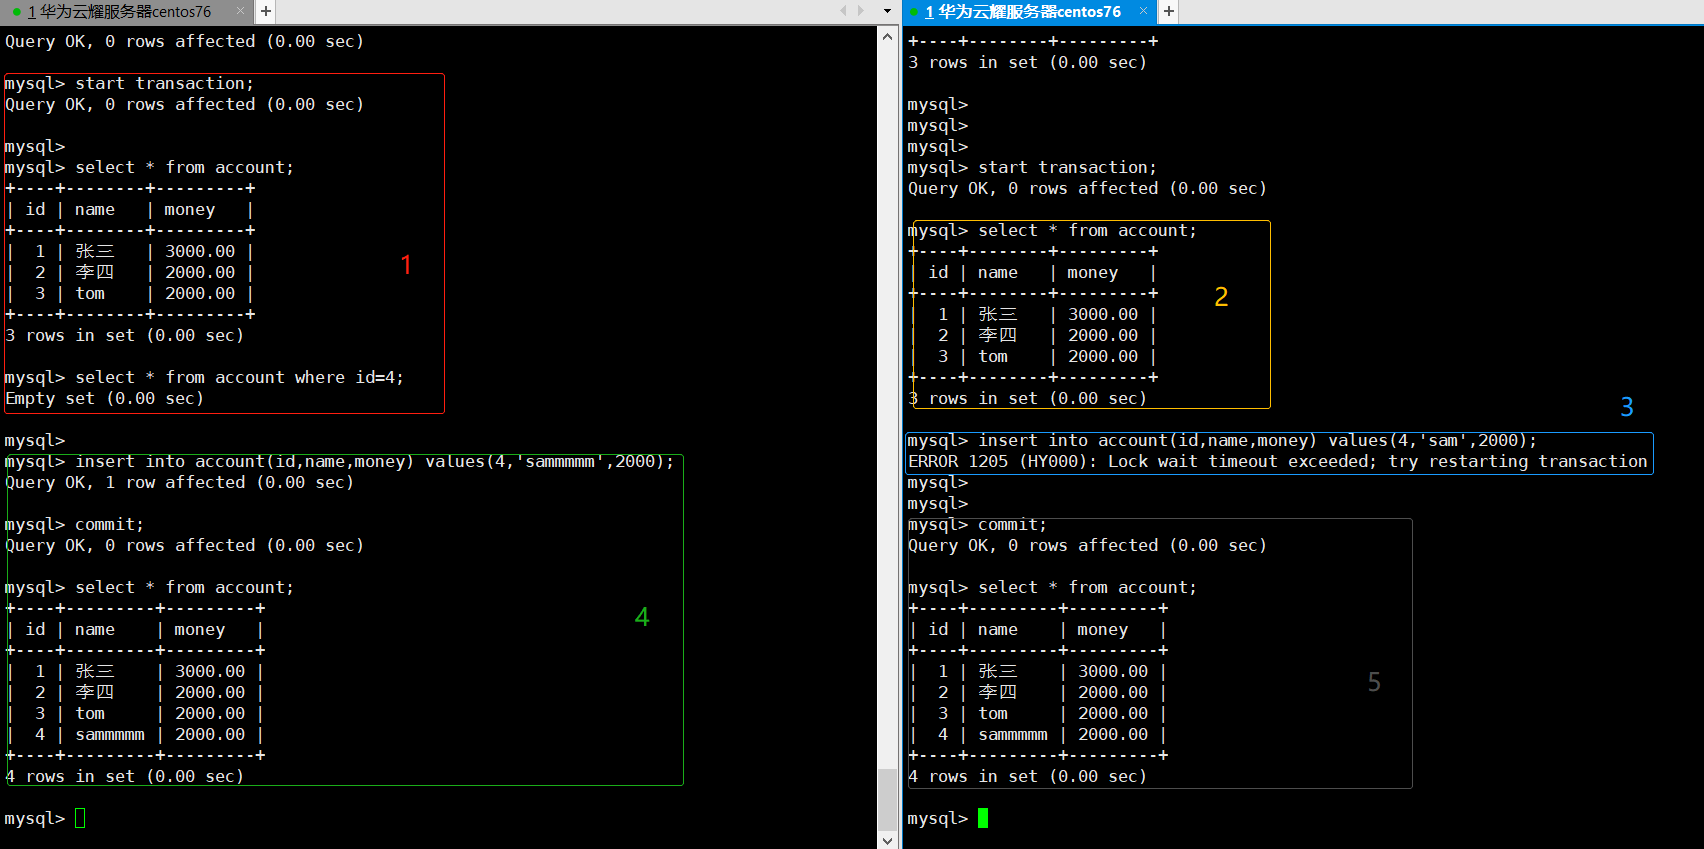This screenshot has width=1704, height=849.
Task: Click the left terminal's scrollbar thumb
Action: (887, 800)
